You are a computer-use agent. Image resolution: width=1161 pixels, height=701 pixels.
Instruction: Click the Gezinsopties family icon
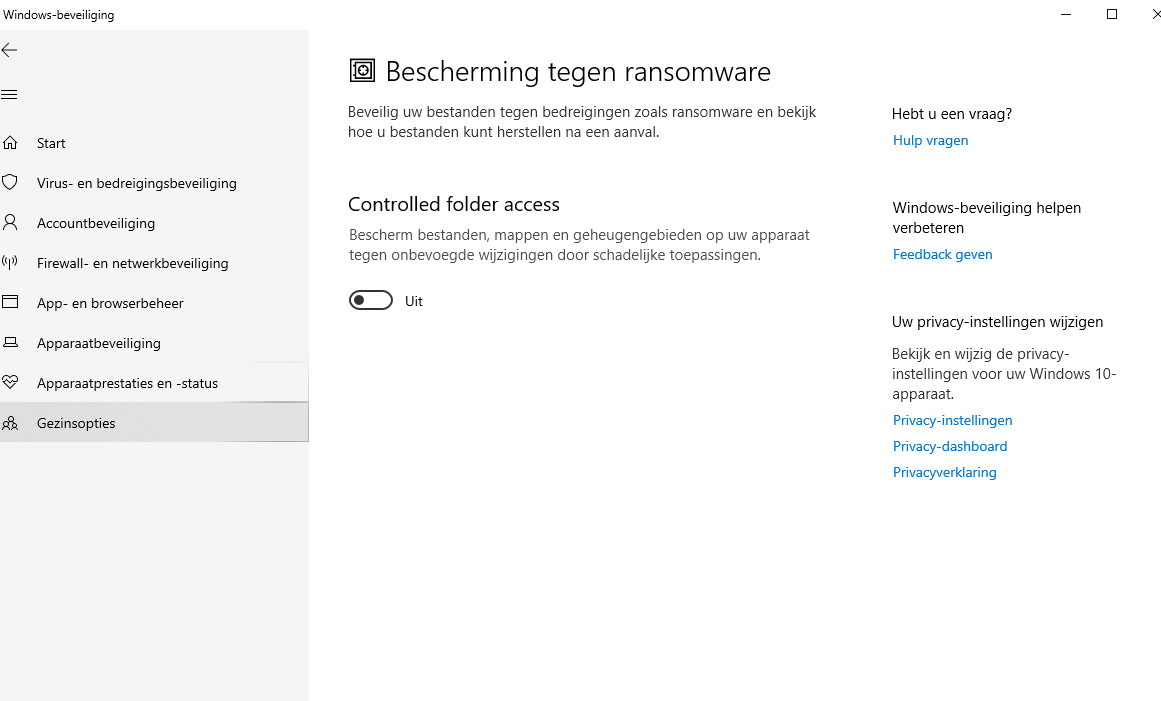[x=10, y=423]
